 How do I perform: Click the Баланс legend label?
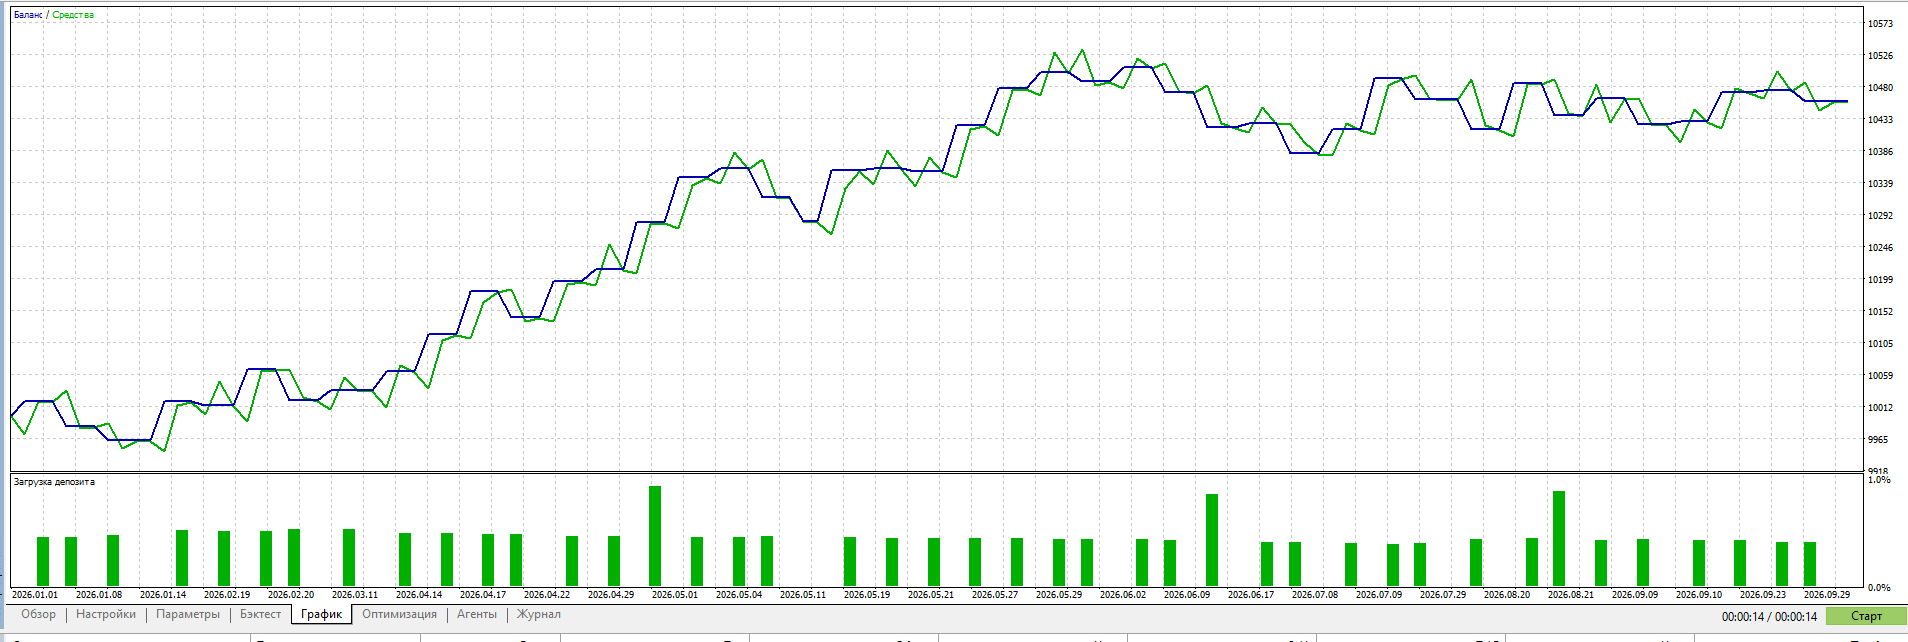(x=28, y=15)
